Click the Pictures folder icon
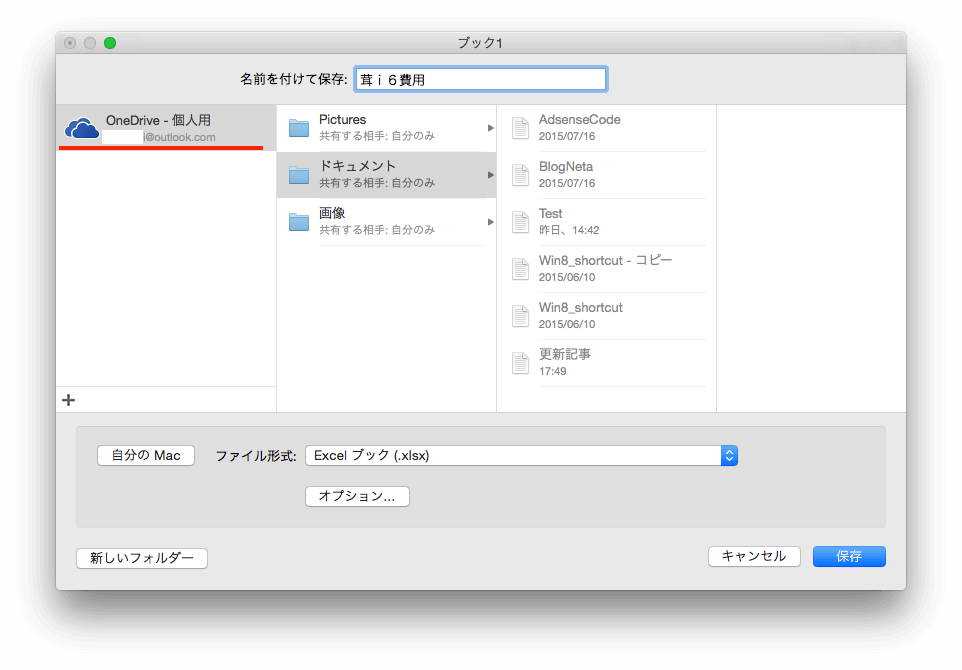This screenshot has width=962, height=670. pos(299,128)
